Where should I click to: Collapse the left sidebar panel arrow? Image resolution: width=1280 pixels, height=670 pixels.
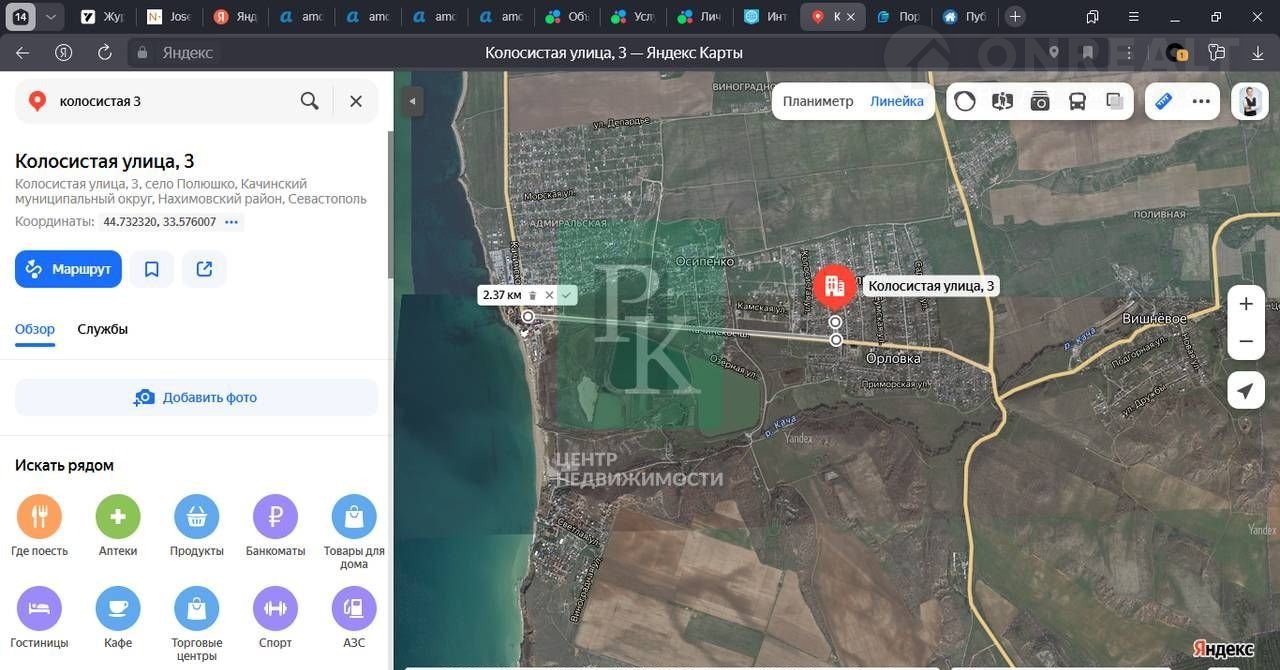tap(412, 101)
